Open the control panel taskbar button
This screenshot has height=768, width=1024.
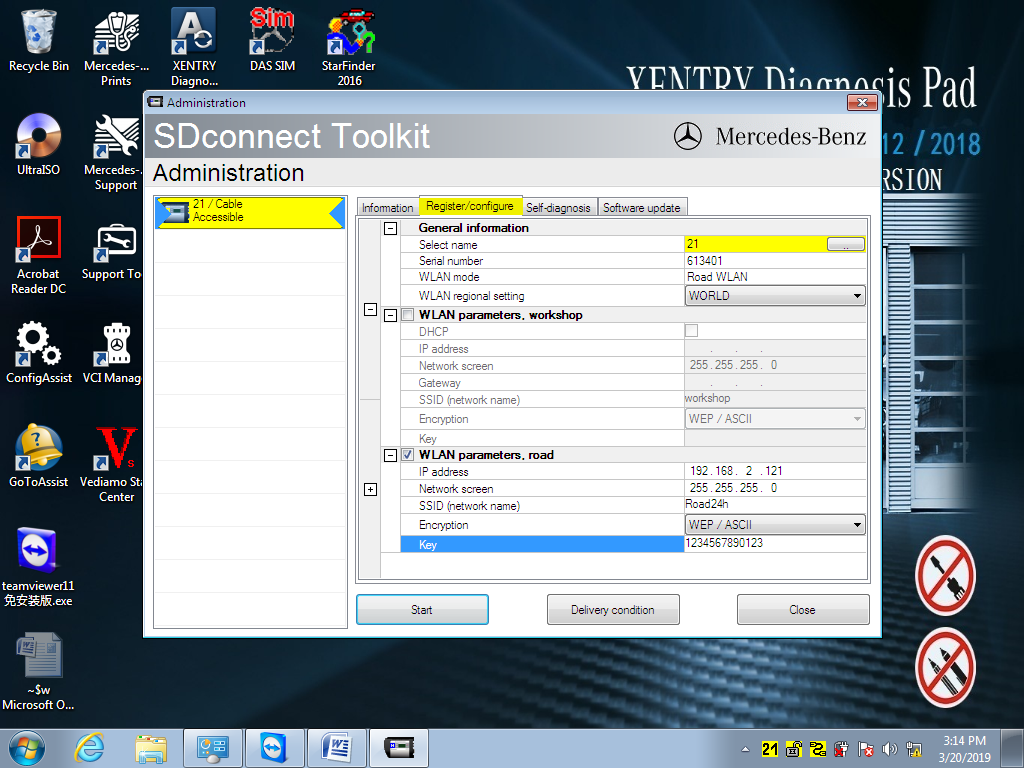pyautogui.click(x=212, y=748)
